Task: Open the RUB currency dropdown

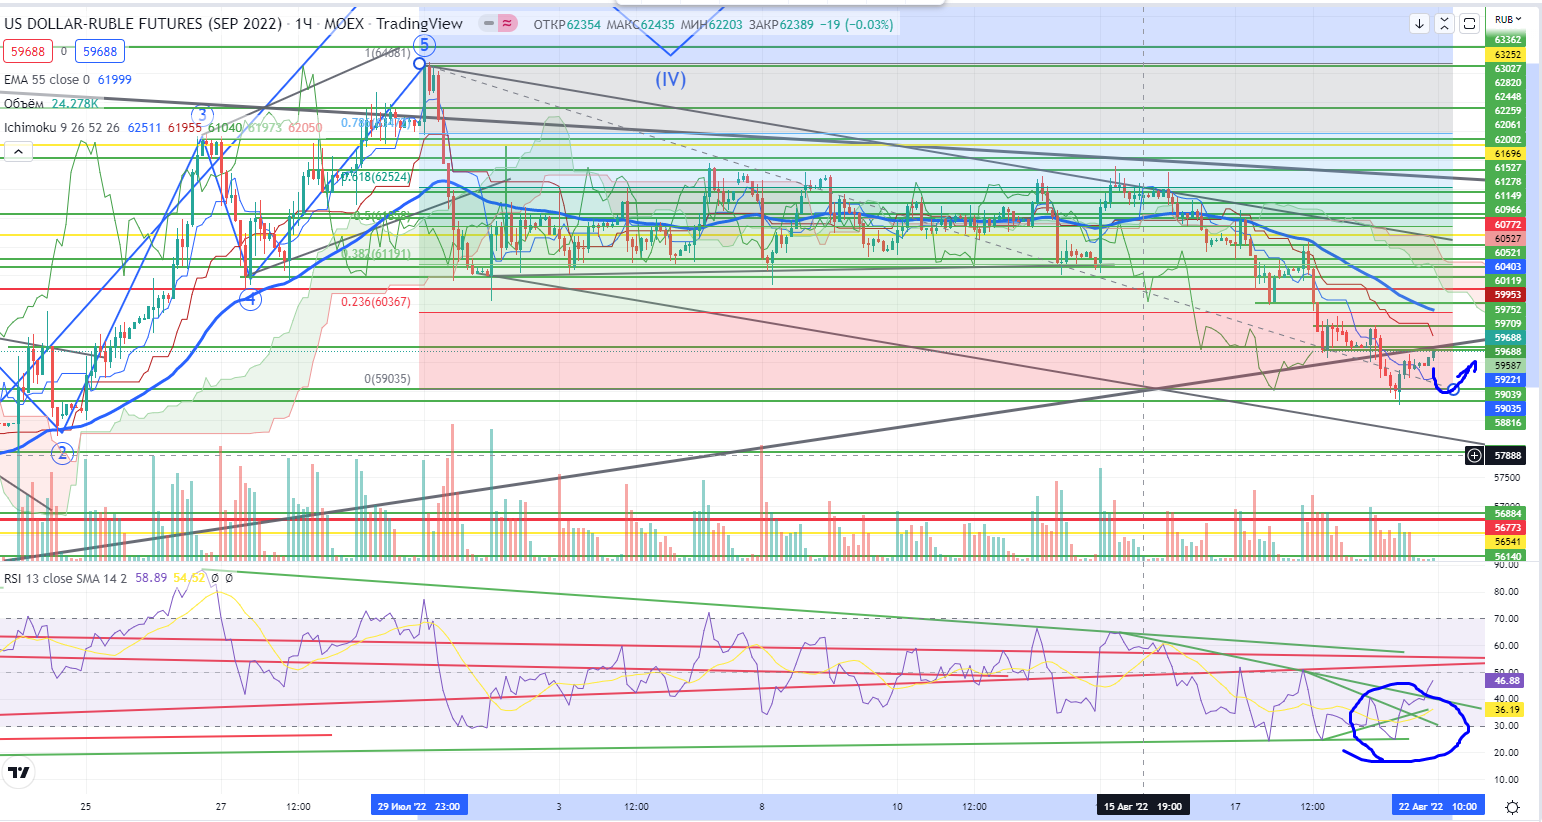Action: [1507, 19]
